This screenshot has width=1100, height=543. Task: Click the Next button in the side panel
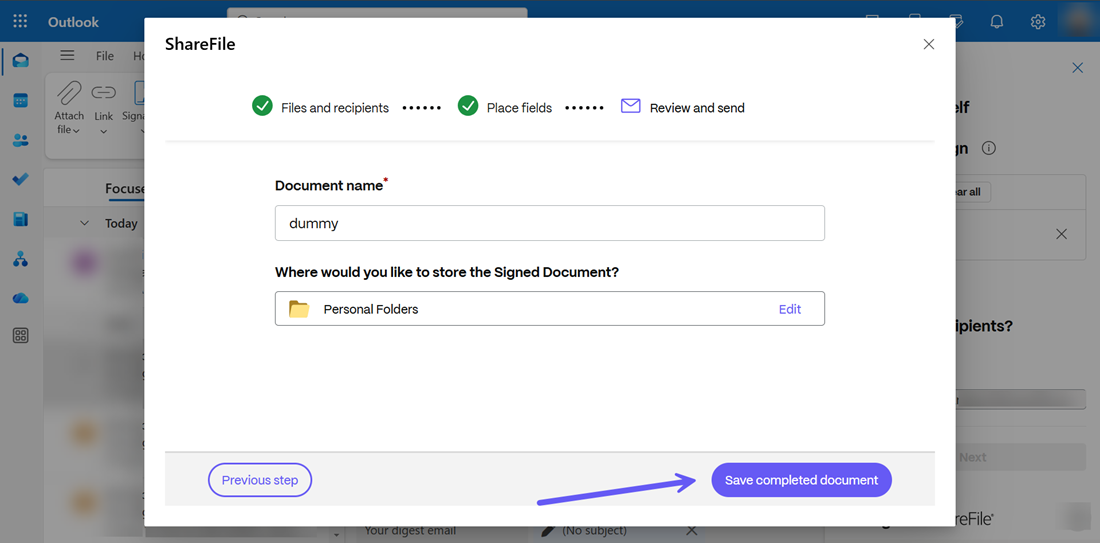(x=973, y=457)
